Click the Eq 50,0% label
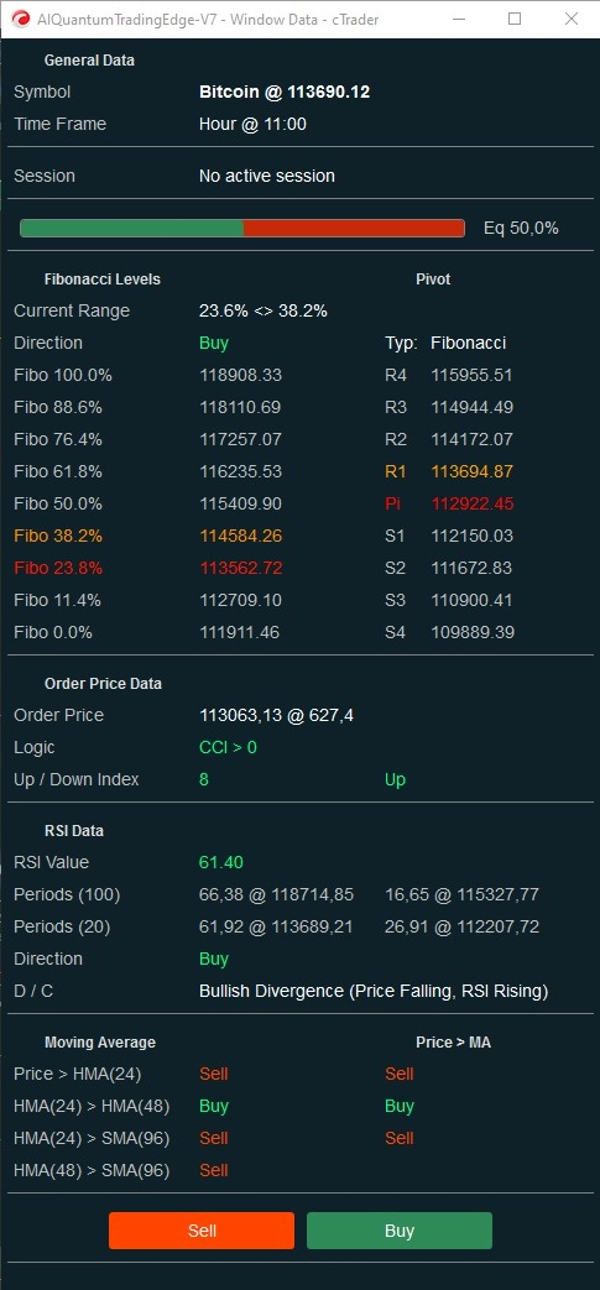Screen dimensions: 600x1290 520,228
